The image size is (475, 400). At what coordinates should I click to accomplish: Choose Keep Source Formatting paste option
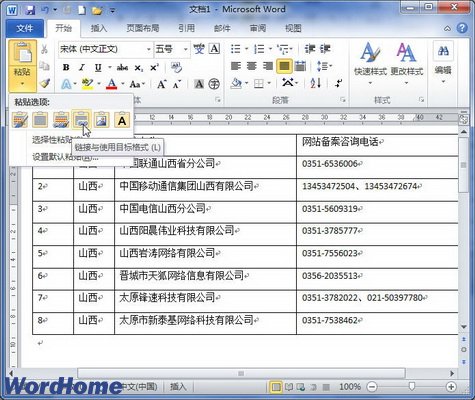[20, 120]
